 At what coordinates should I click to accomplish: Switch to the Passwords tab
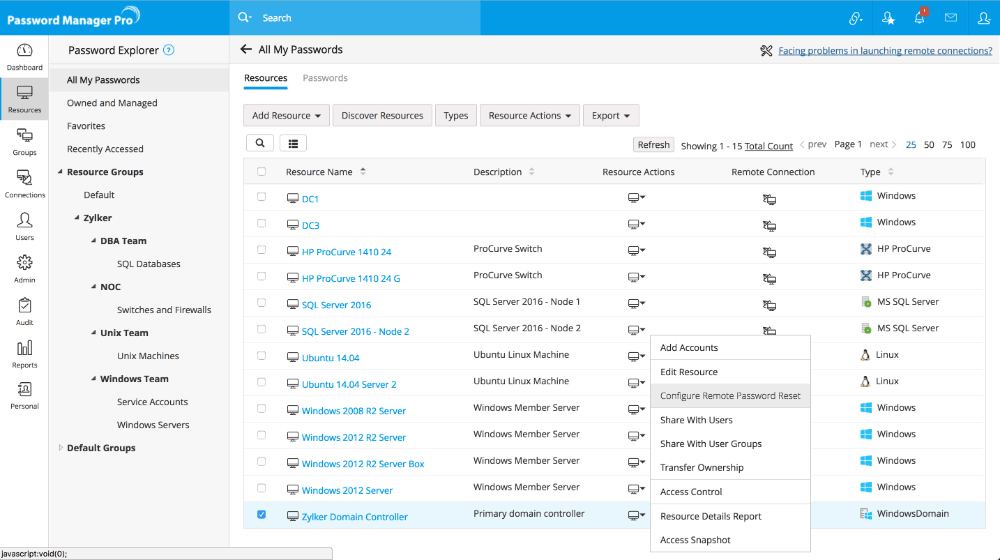325,78
